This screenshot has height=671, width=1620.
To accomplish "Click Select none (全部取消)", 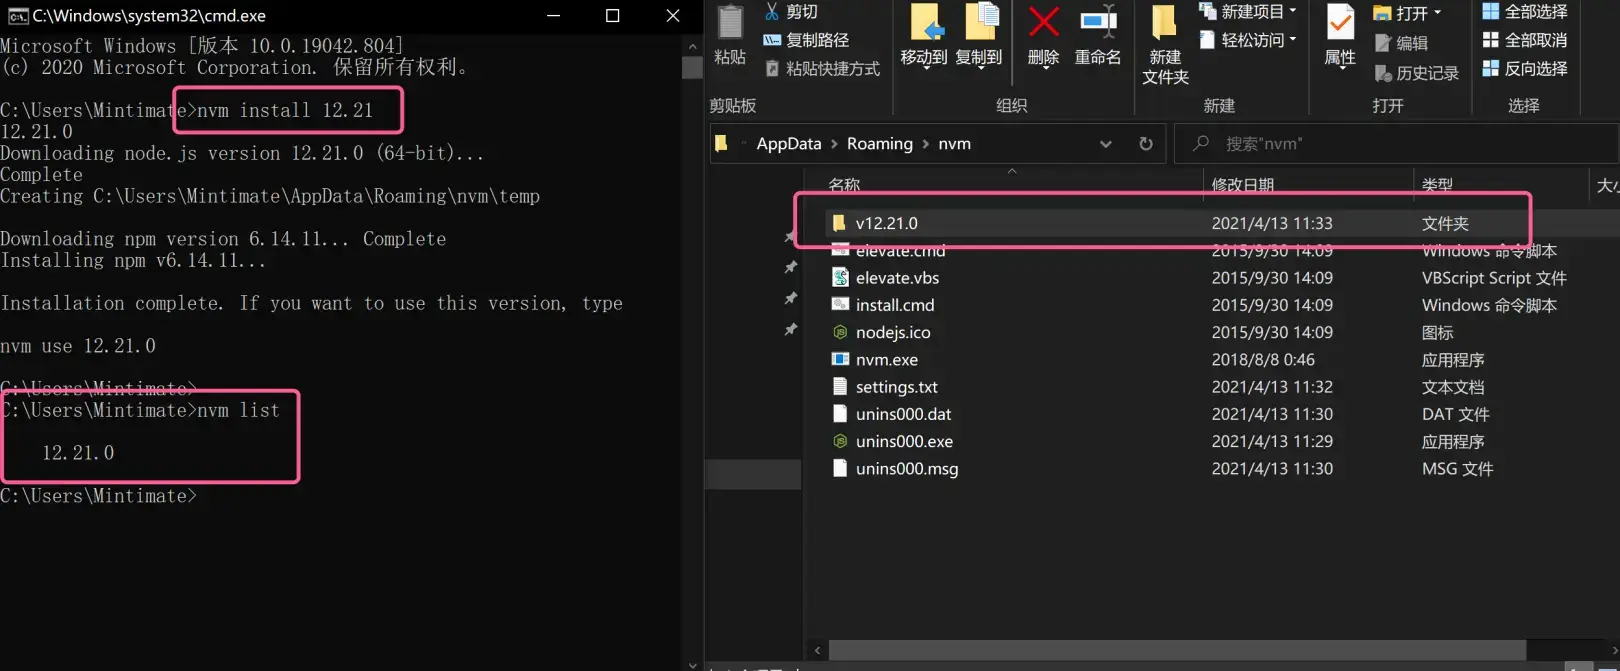I will pyautogui.click(x=1524, y=40).
